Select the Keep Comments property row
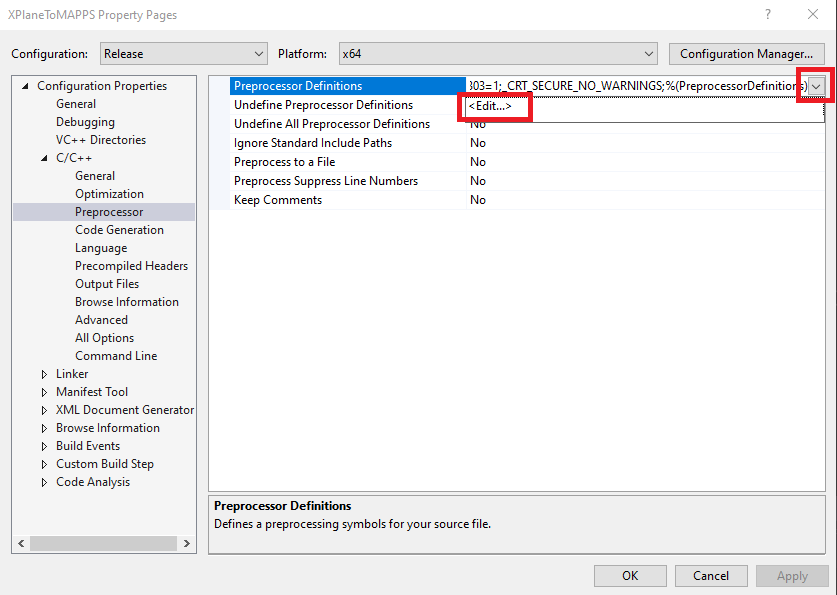Image resolution: width=837 pixels, height=595 pixels. click(278, 200)
